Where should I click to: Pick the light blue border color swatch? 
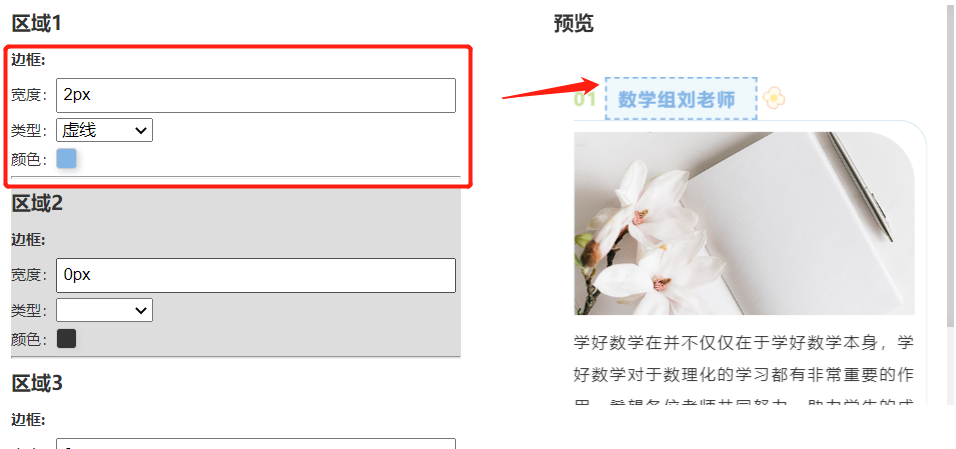click(66, 159)
